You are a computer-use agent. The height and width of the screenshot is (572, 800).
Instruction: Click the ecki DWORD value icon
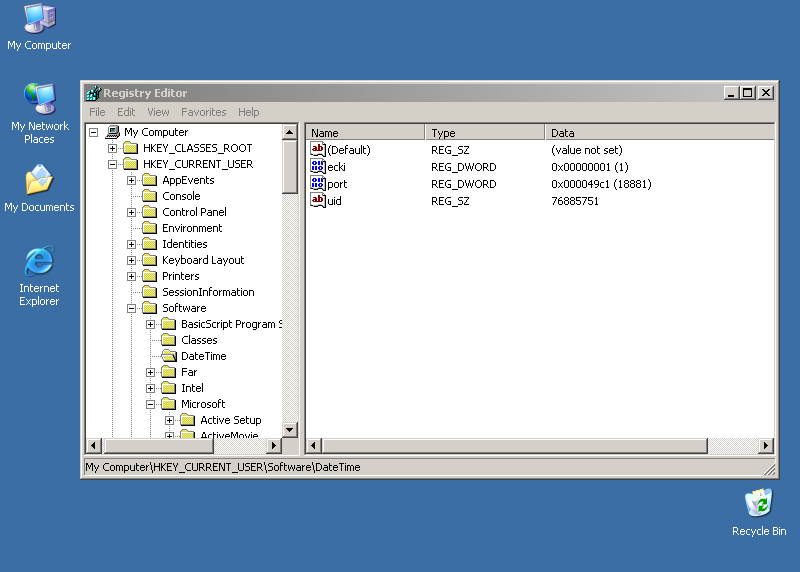tap(318, 166)
